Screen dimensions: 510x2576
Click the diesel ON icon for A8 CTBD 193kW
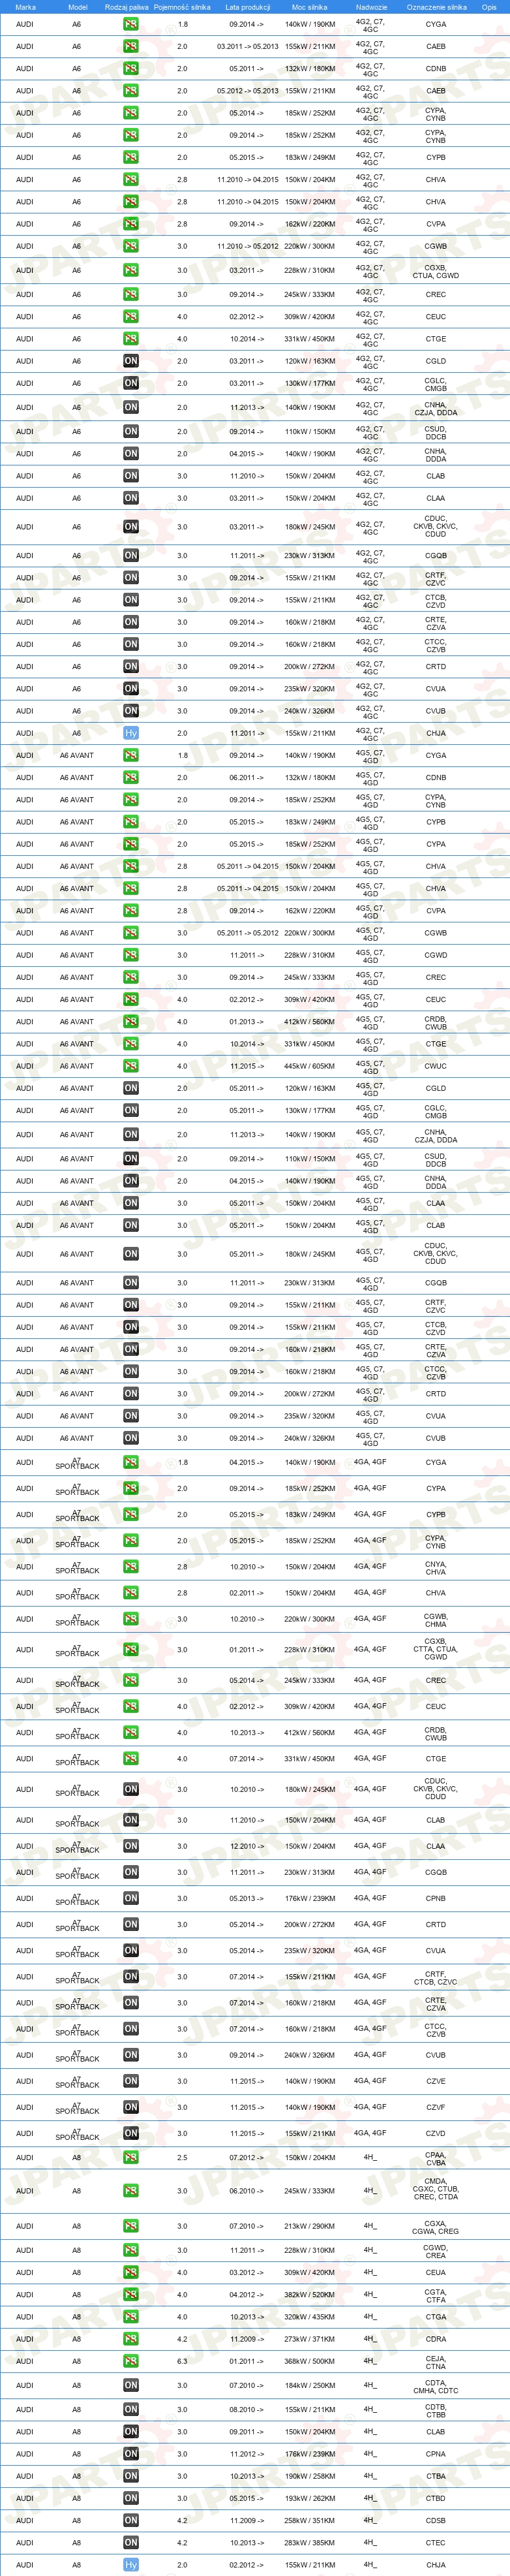pyautogui.click(x=131, y=2498)
